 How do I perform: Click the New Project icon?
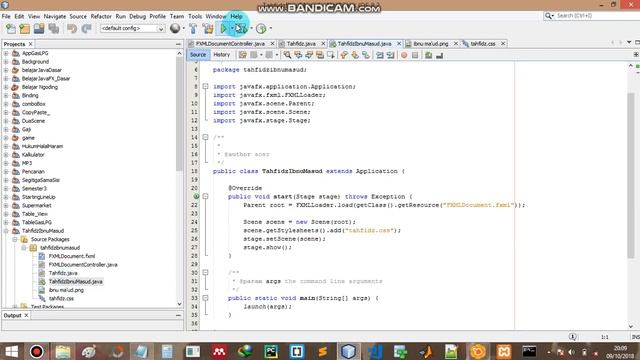point(25,29)
